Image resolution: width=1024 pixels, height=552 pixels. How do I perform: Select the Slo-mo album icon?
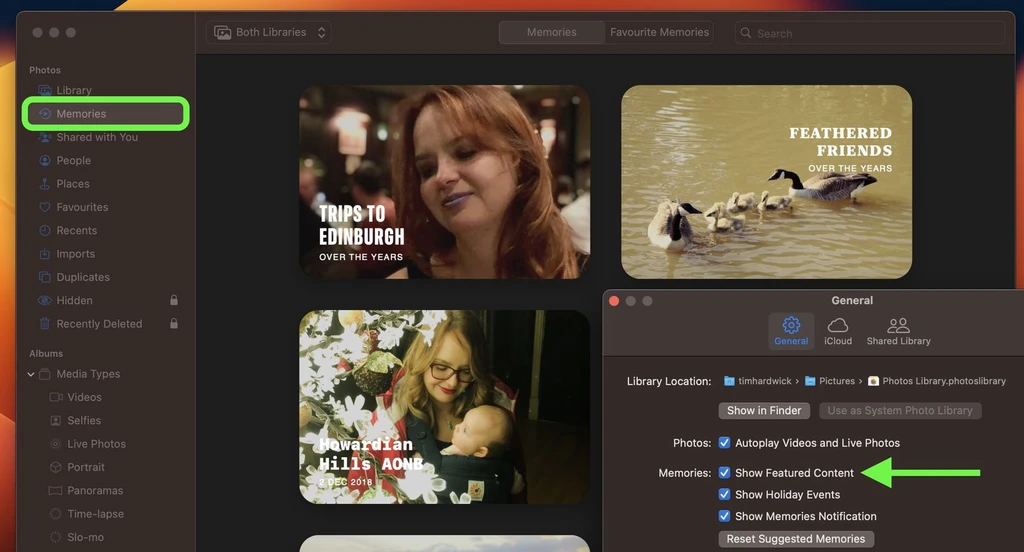[56, 537]
